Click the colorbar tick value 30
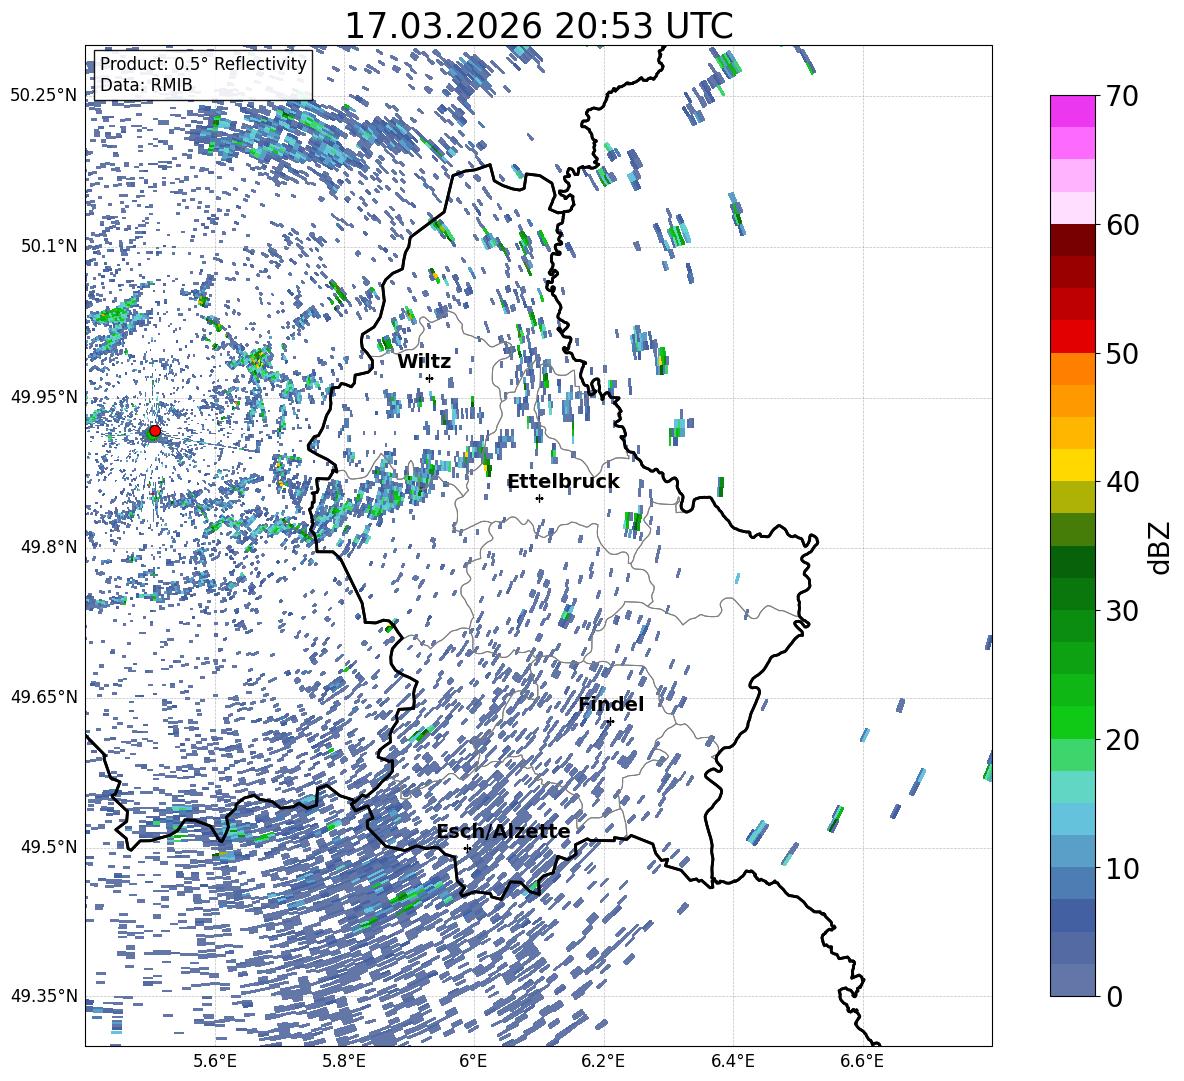This screenshot has height=1081, width=1184. click(1122, 611)
